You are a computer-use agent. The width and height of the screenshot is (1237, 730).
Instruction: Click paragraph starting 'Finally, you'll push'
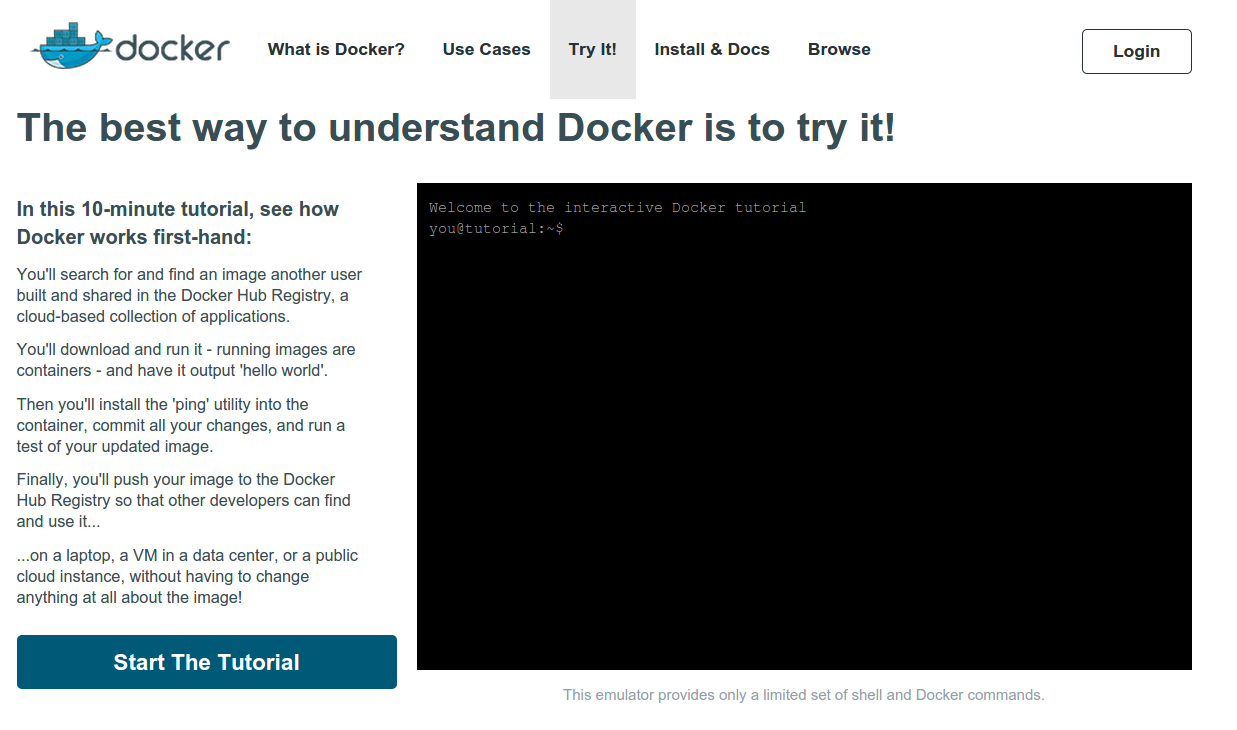(x=184, y=500)
